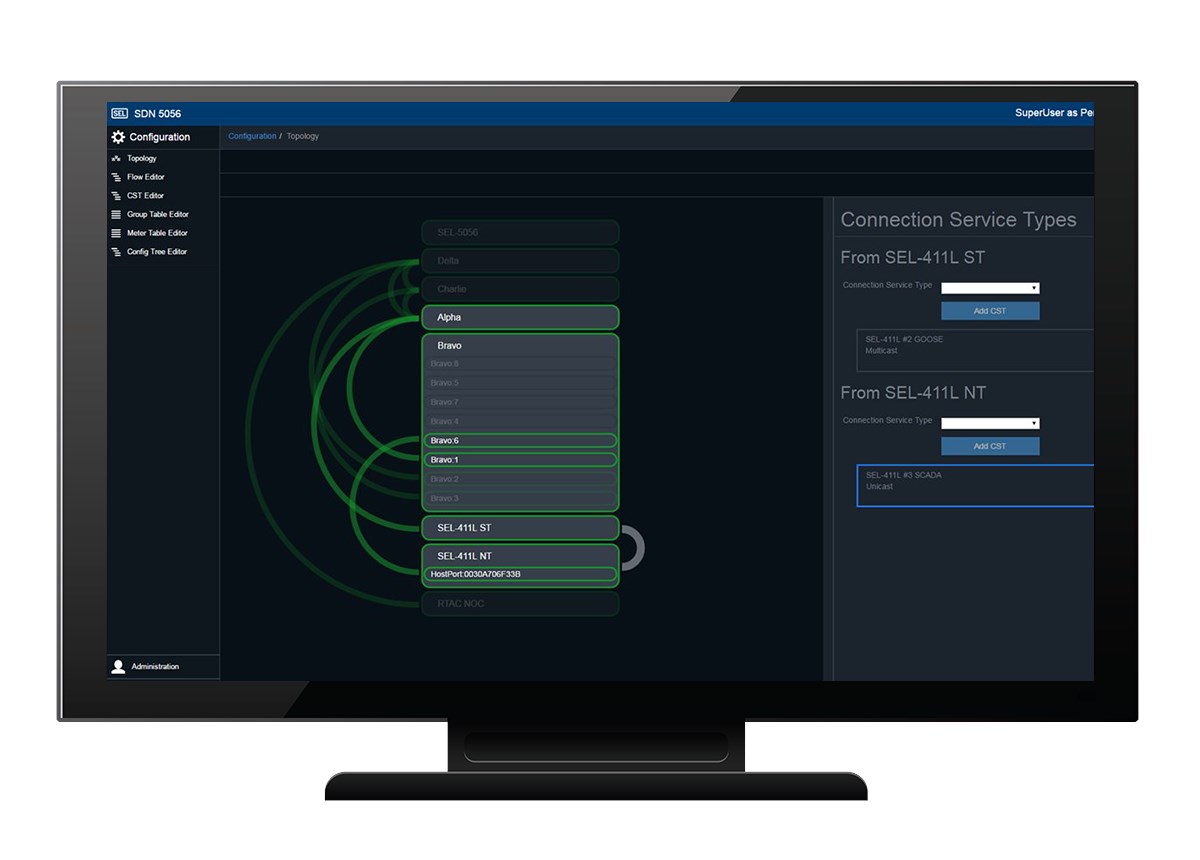Image resolution: width=1200 pixels, height=860 pixels.
Task: Open Connection Service Type dropdown for SEL-411L NT
Action: click(990, 423)
